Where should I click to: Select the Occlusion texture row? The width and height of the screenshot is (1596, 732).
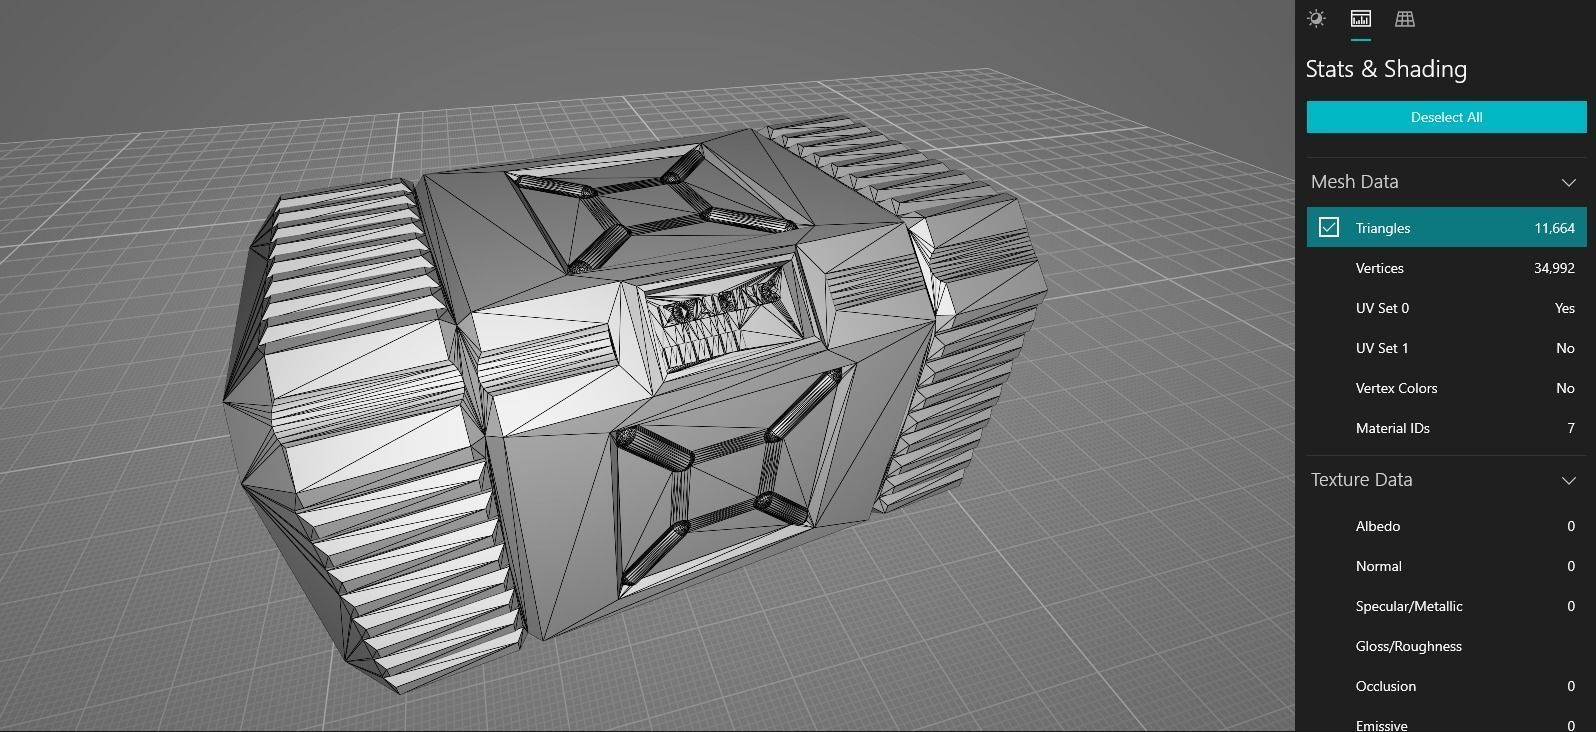tap(1446, 686)
